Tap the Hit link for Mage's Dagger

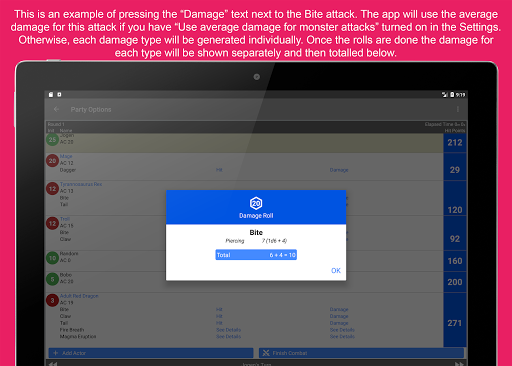click(x=219, y=170)
